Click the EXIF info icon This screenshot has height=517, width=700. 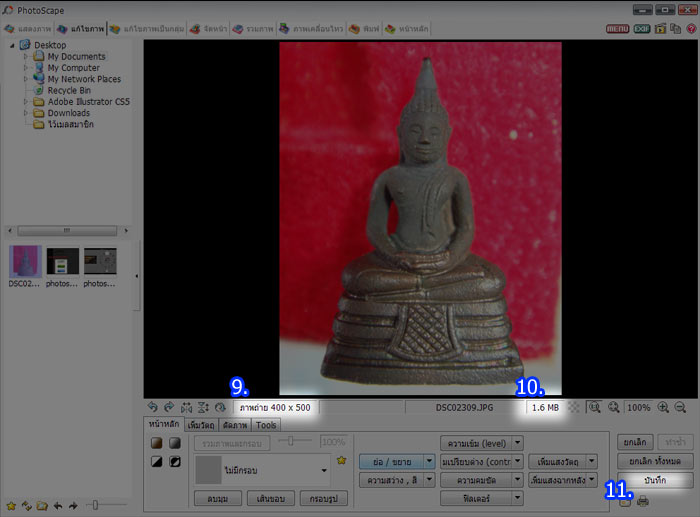tap(642, 29)
